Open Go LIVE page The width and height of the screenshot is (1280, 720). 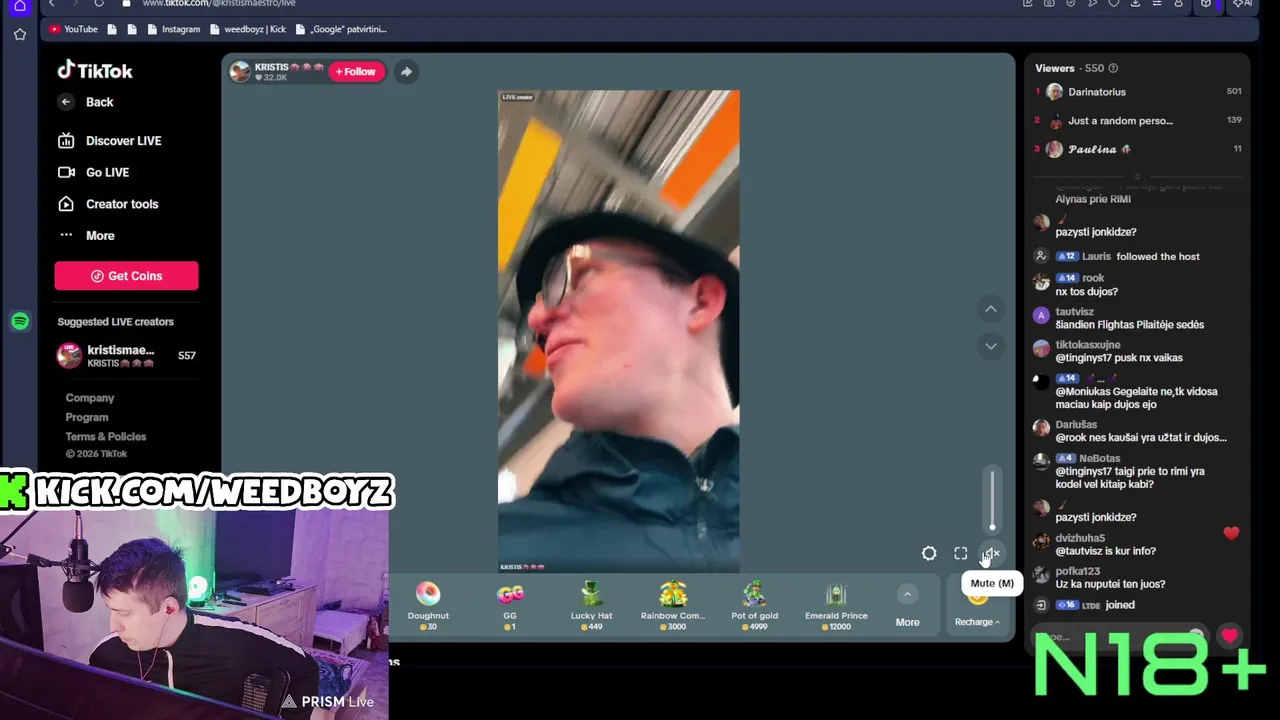(107, 172)
